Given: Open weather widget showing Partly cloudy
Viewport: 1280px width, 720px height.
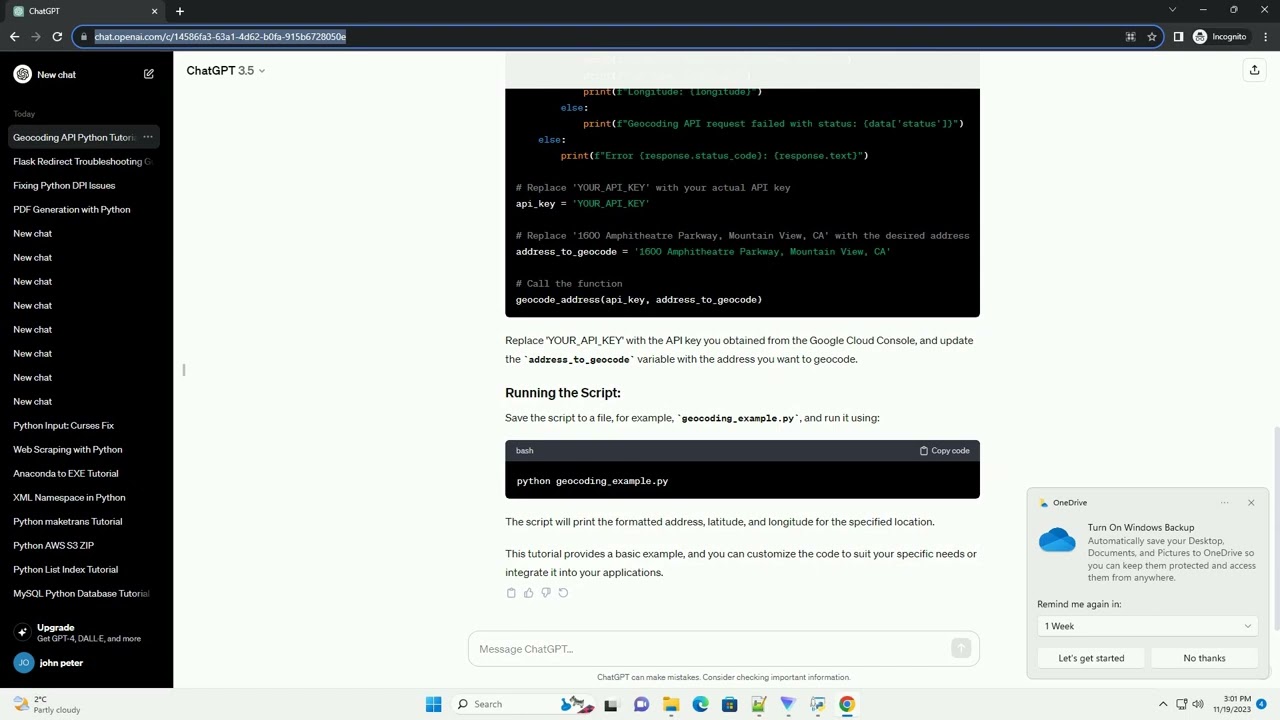Looking at the screenshot, I should click(x=46, y=704).
